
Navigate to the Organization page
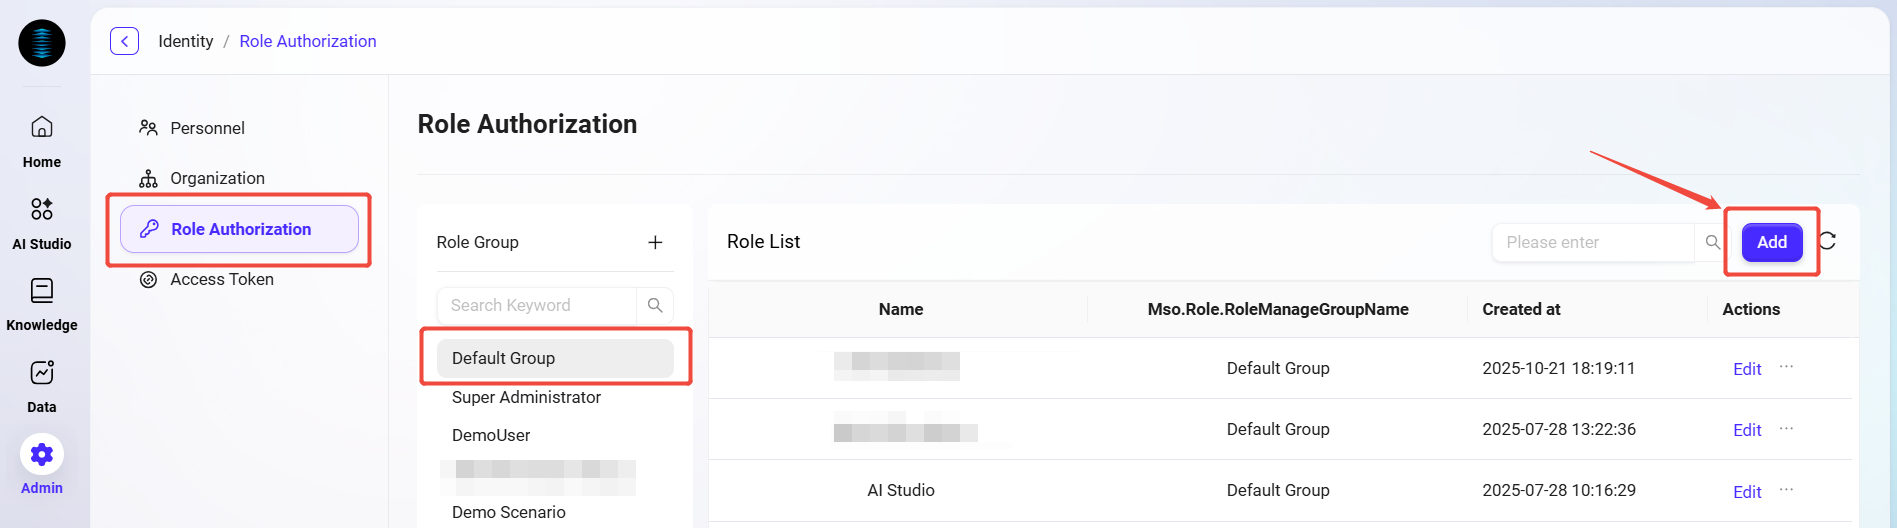(217, 178)
